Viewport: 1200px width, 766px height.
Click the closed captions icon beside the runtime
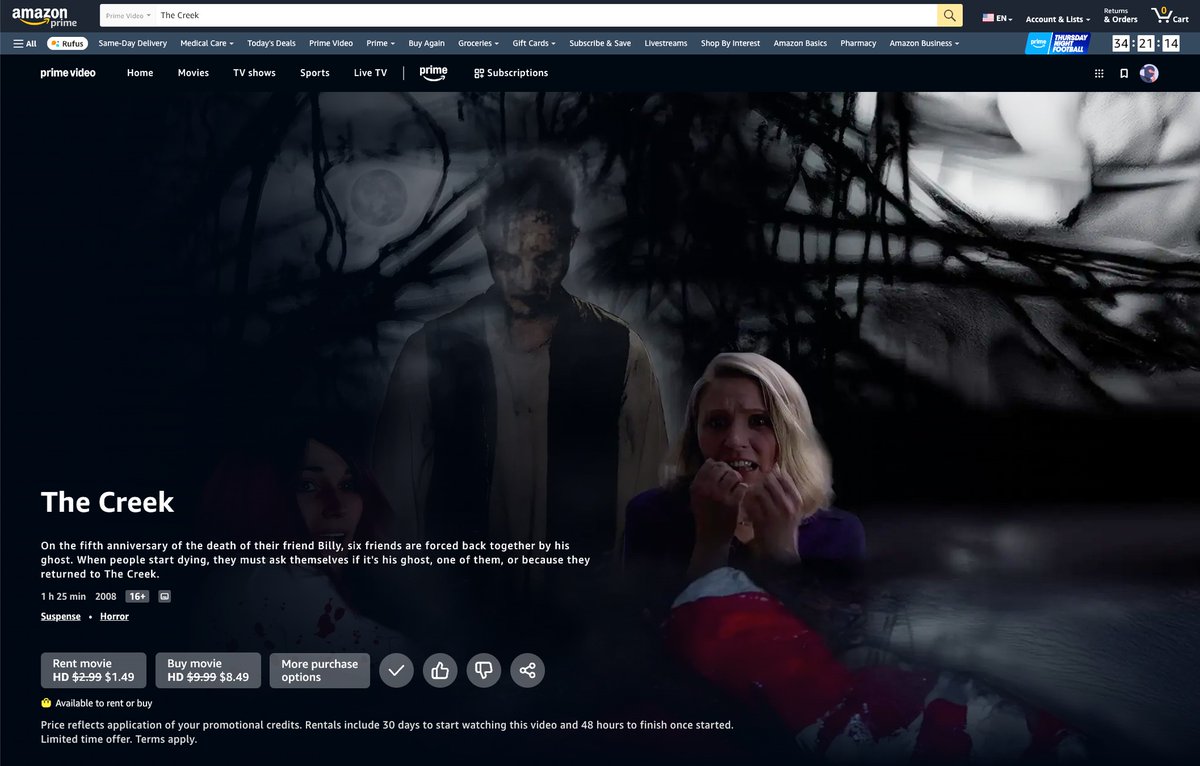coord(163,596)
